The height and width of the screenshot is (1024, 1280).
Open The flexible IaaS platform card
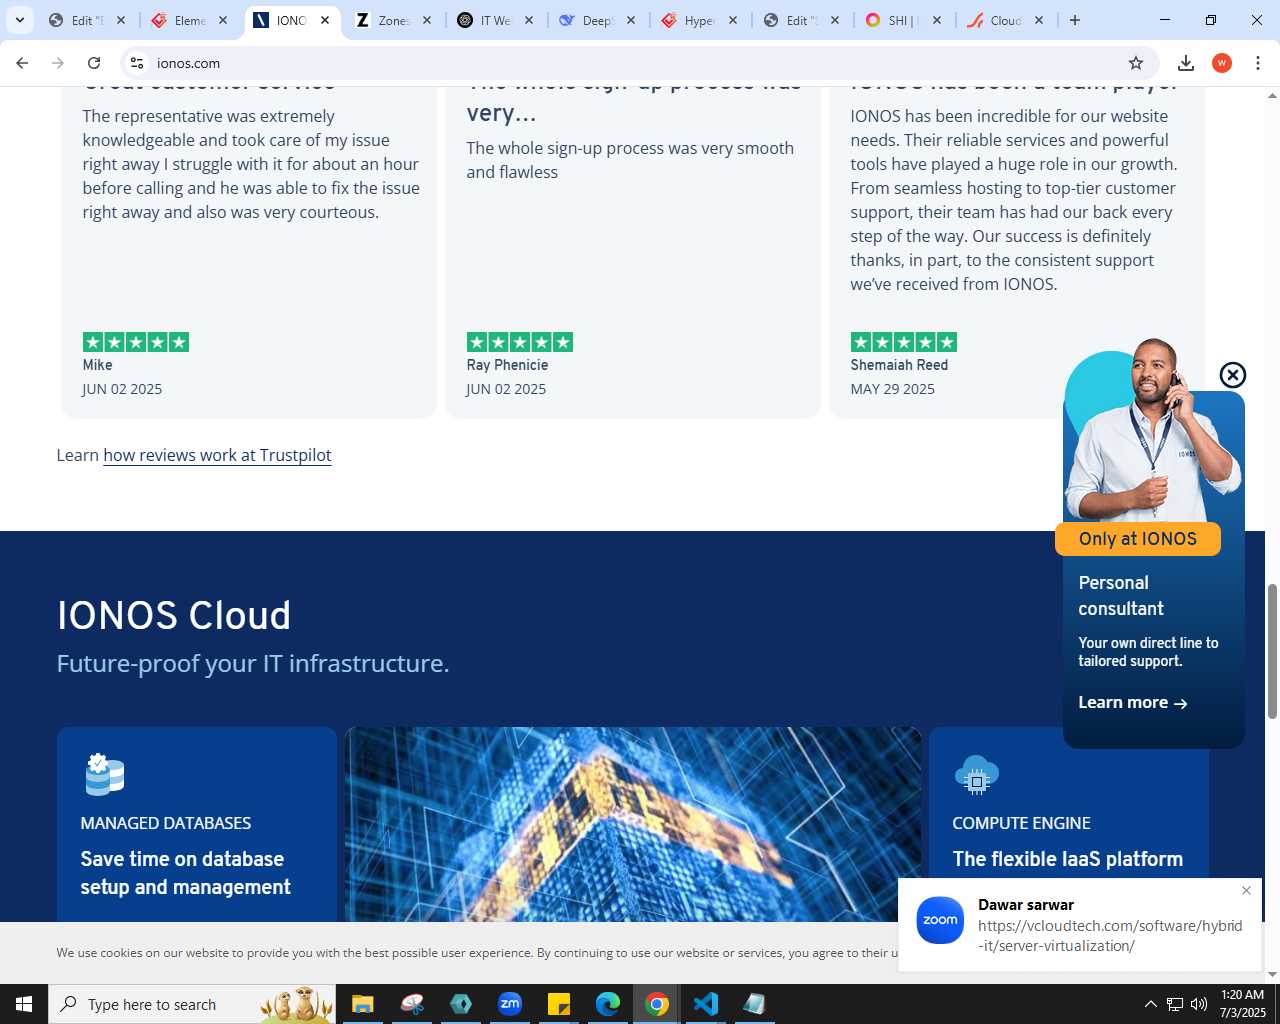point(1067,859)
